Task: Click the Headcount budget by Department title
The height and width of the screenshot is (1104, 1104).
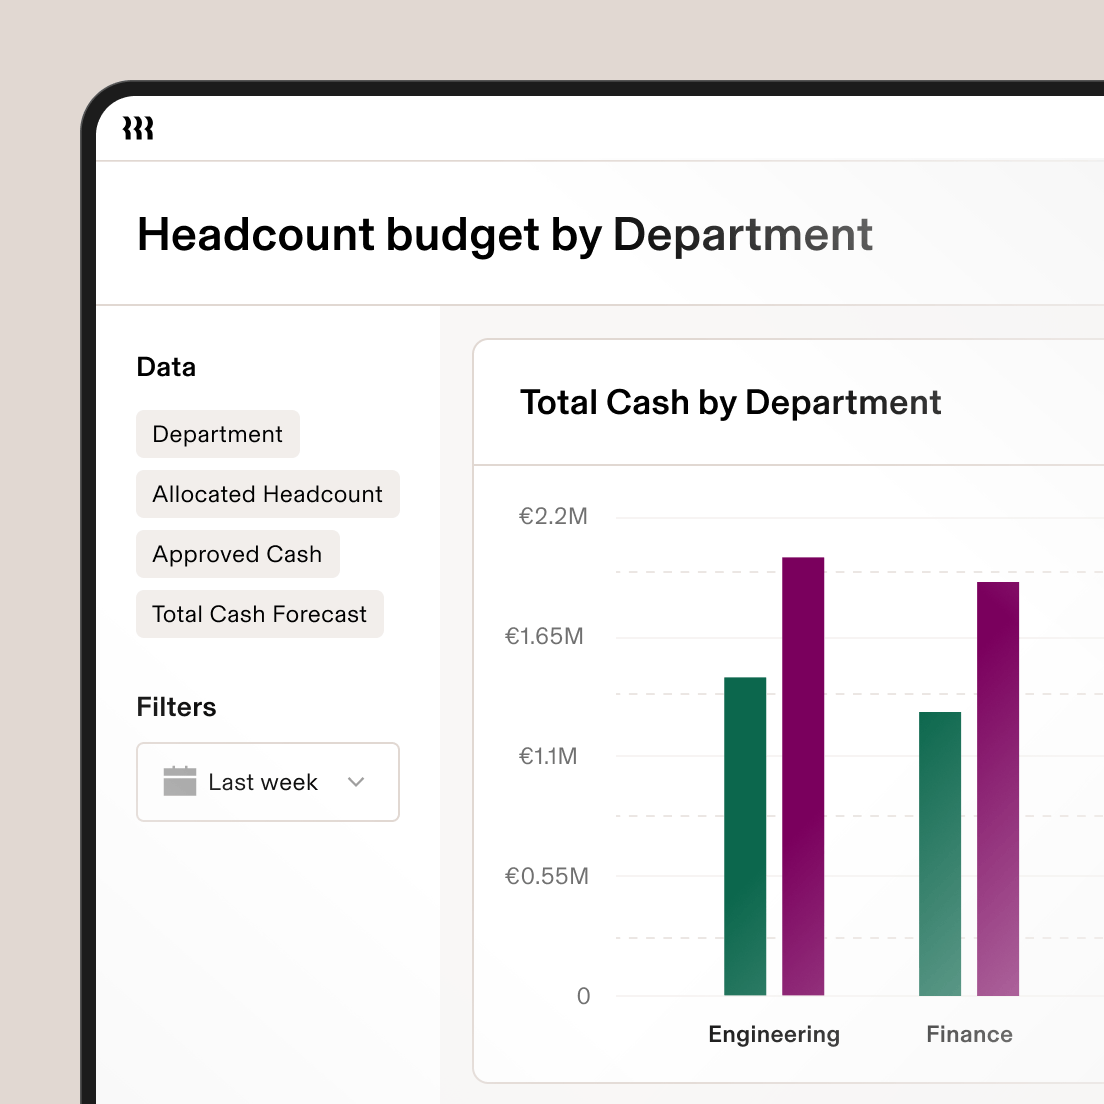Action: tap(504, 235)
